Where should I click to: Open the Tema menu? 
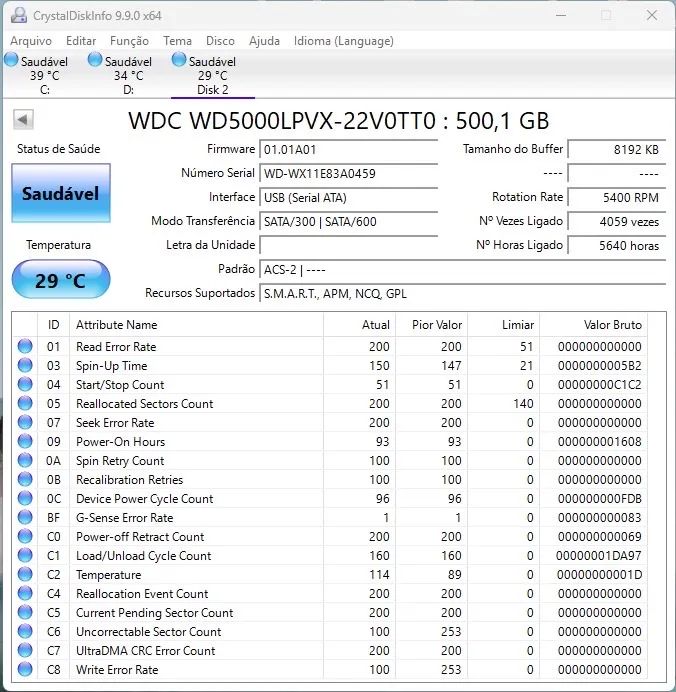pos(177,41)
